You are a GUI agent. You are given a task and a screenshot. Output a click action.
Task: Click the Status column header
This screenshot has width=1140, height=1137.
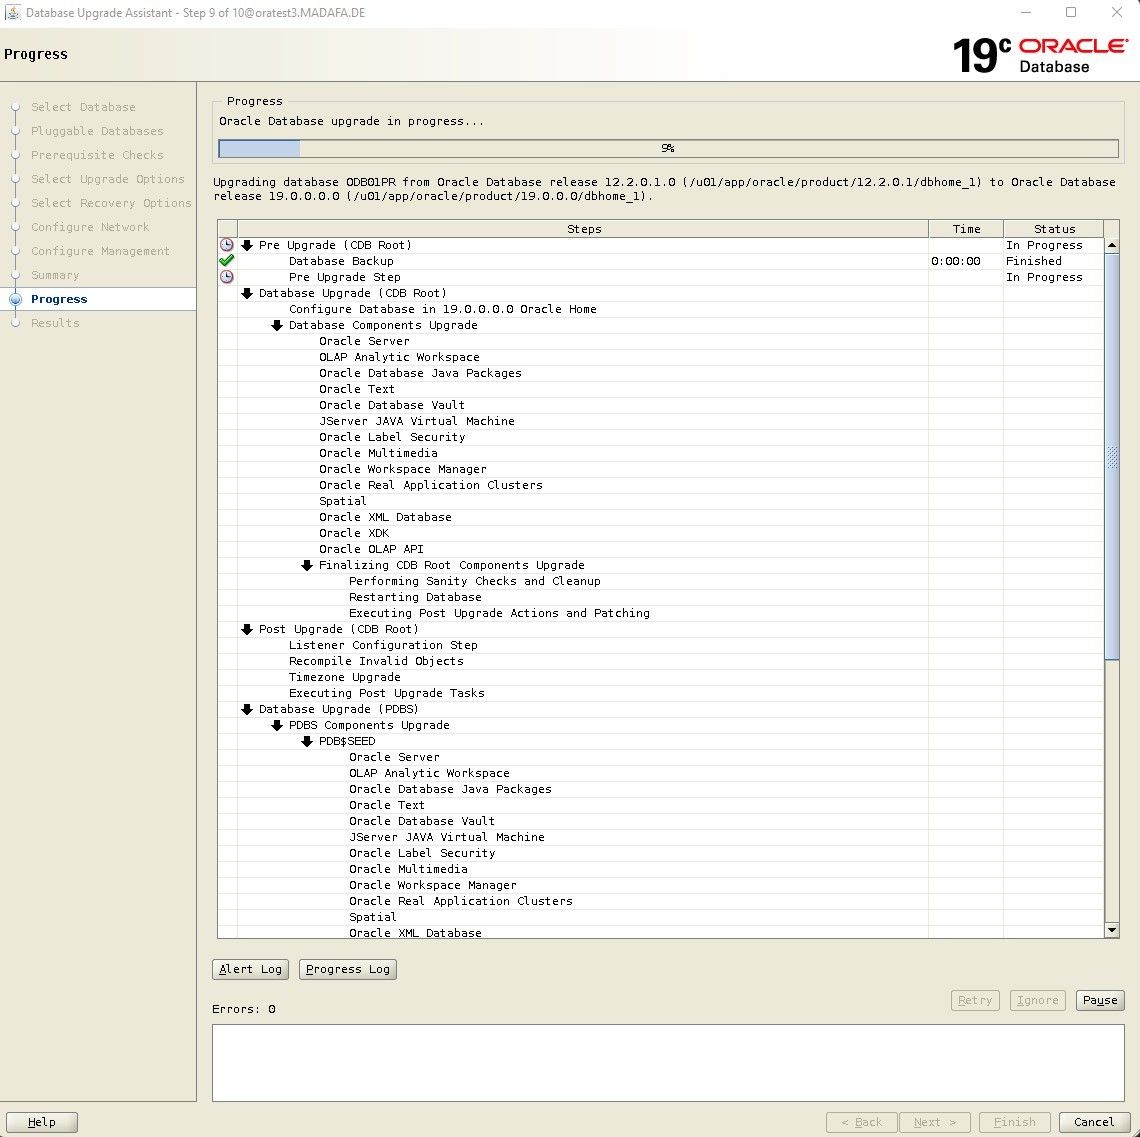pyautogui.click(x=1053, y=229)
